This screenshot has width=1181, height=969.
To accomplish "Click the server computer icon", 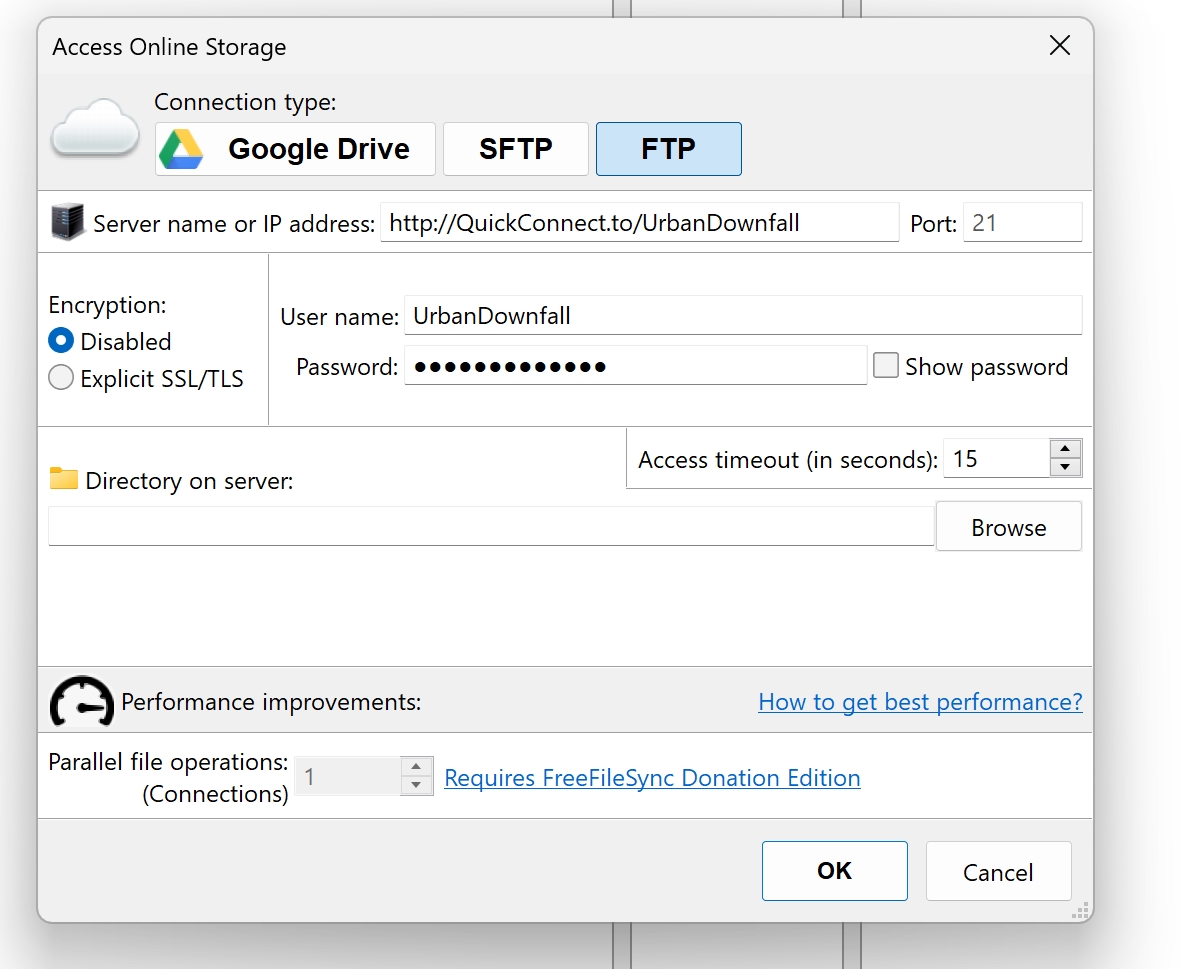I will (67, 222).
